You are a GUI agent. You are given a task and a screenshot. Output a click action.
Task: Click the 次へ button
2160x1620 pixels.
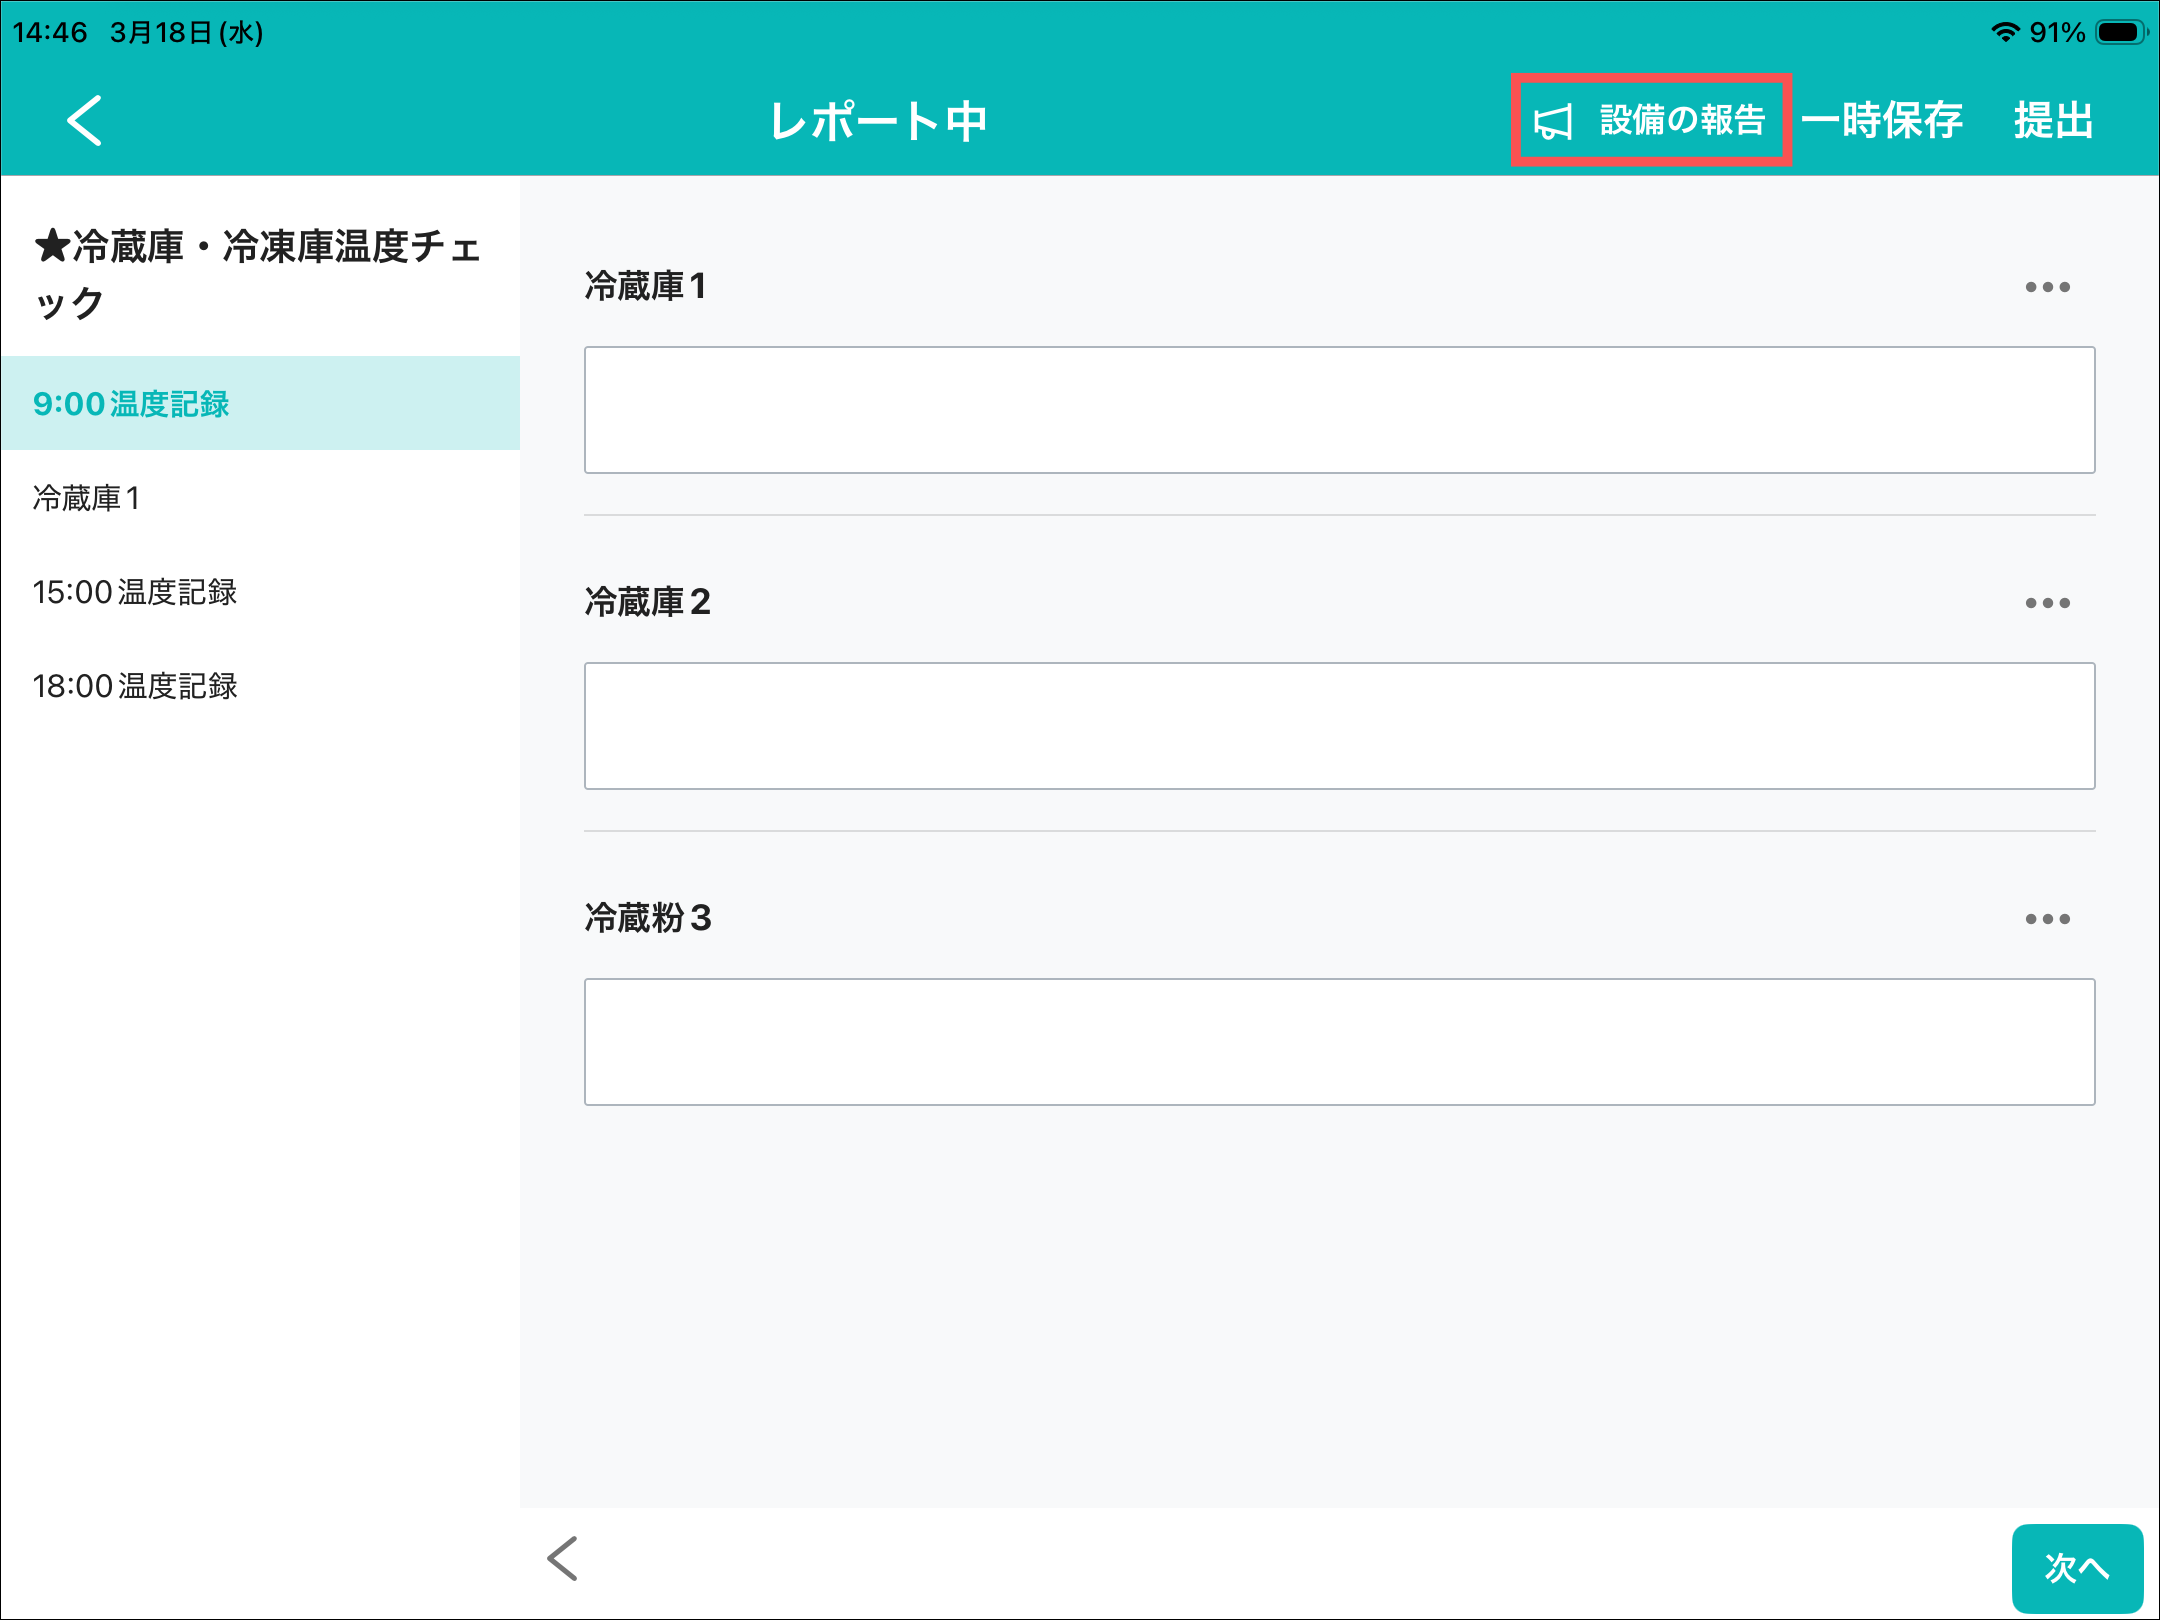(x=2076, y=1566)
